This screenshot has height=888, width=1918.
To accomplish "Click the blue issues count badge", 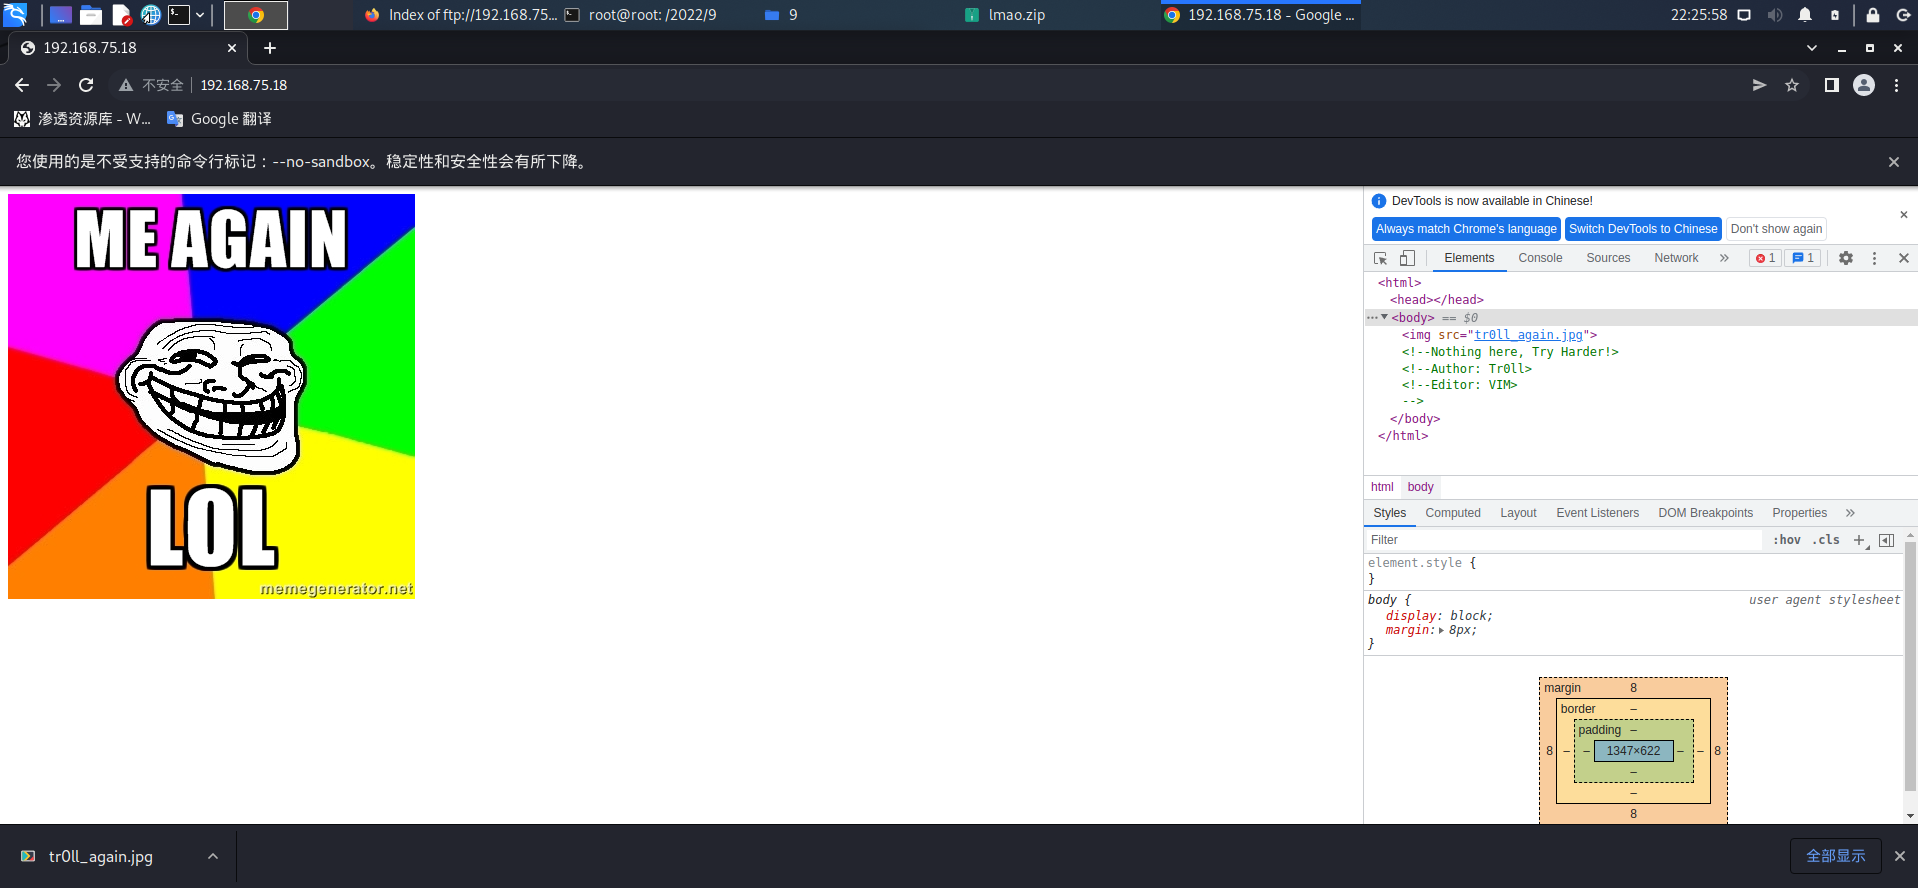I will tap(1803, 258).
